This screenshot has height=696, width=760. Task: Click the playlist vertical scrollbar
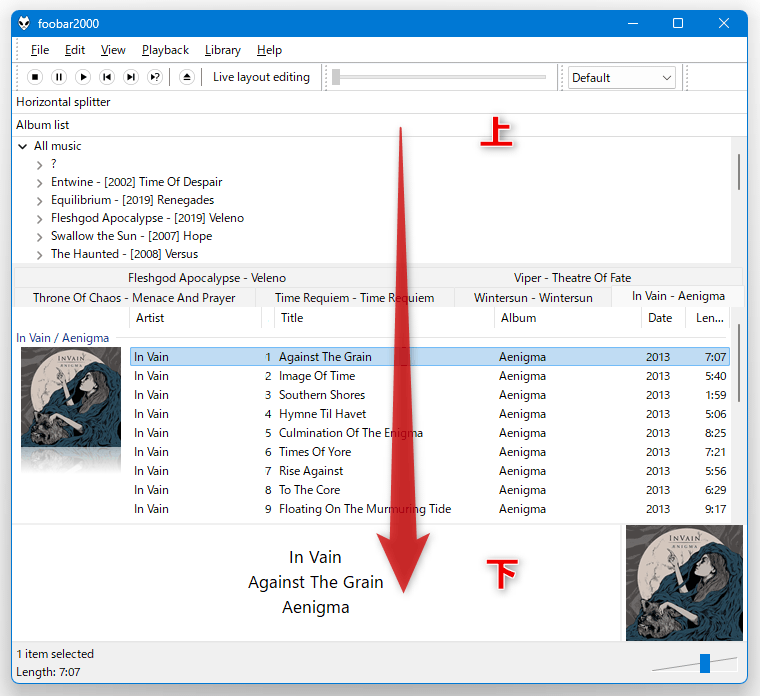[739, 363]
